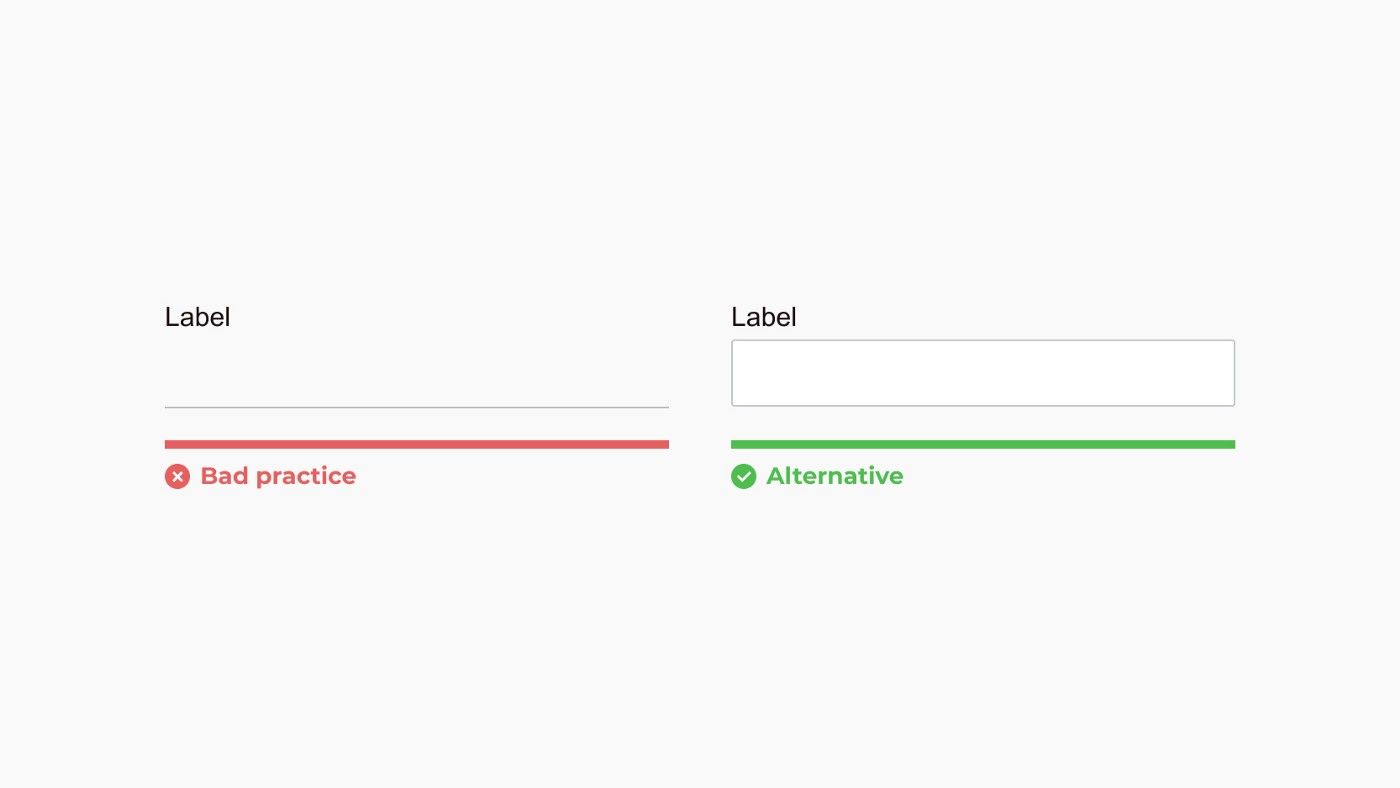Select the green "Alternative" caption text
Screen dimensions: 1400x788
835,476
